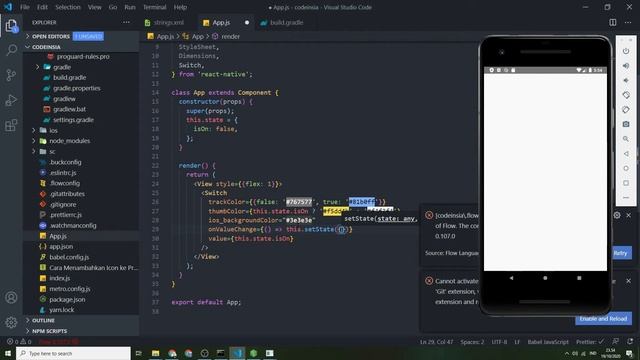This screenshot has width=640, height=360.
Task: Dismiss the Flow error notification
Action: (629, 215)
